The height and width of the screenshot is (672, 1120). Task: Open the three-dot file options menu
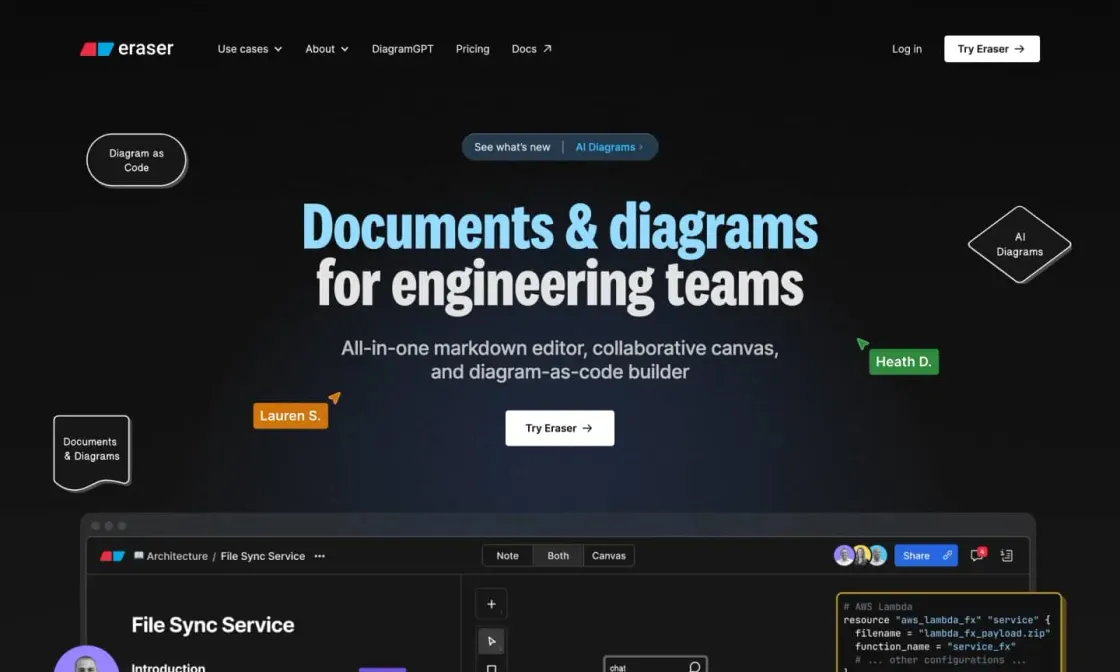click(319, 556)
